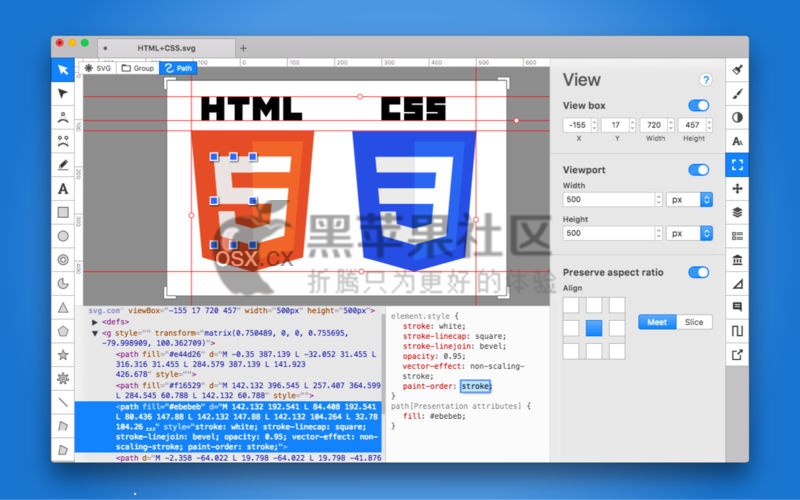Screen dimensions: 800x500
Task: Select the top-right Align grid cell
Action: (x=617, y=305)
